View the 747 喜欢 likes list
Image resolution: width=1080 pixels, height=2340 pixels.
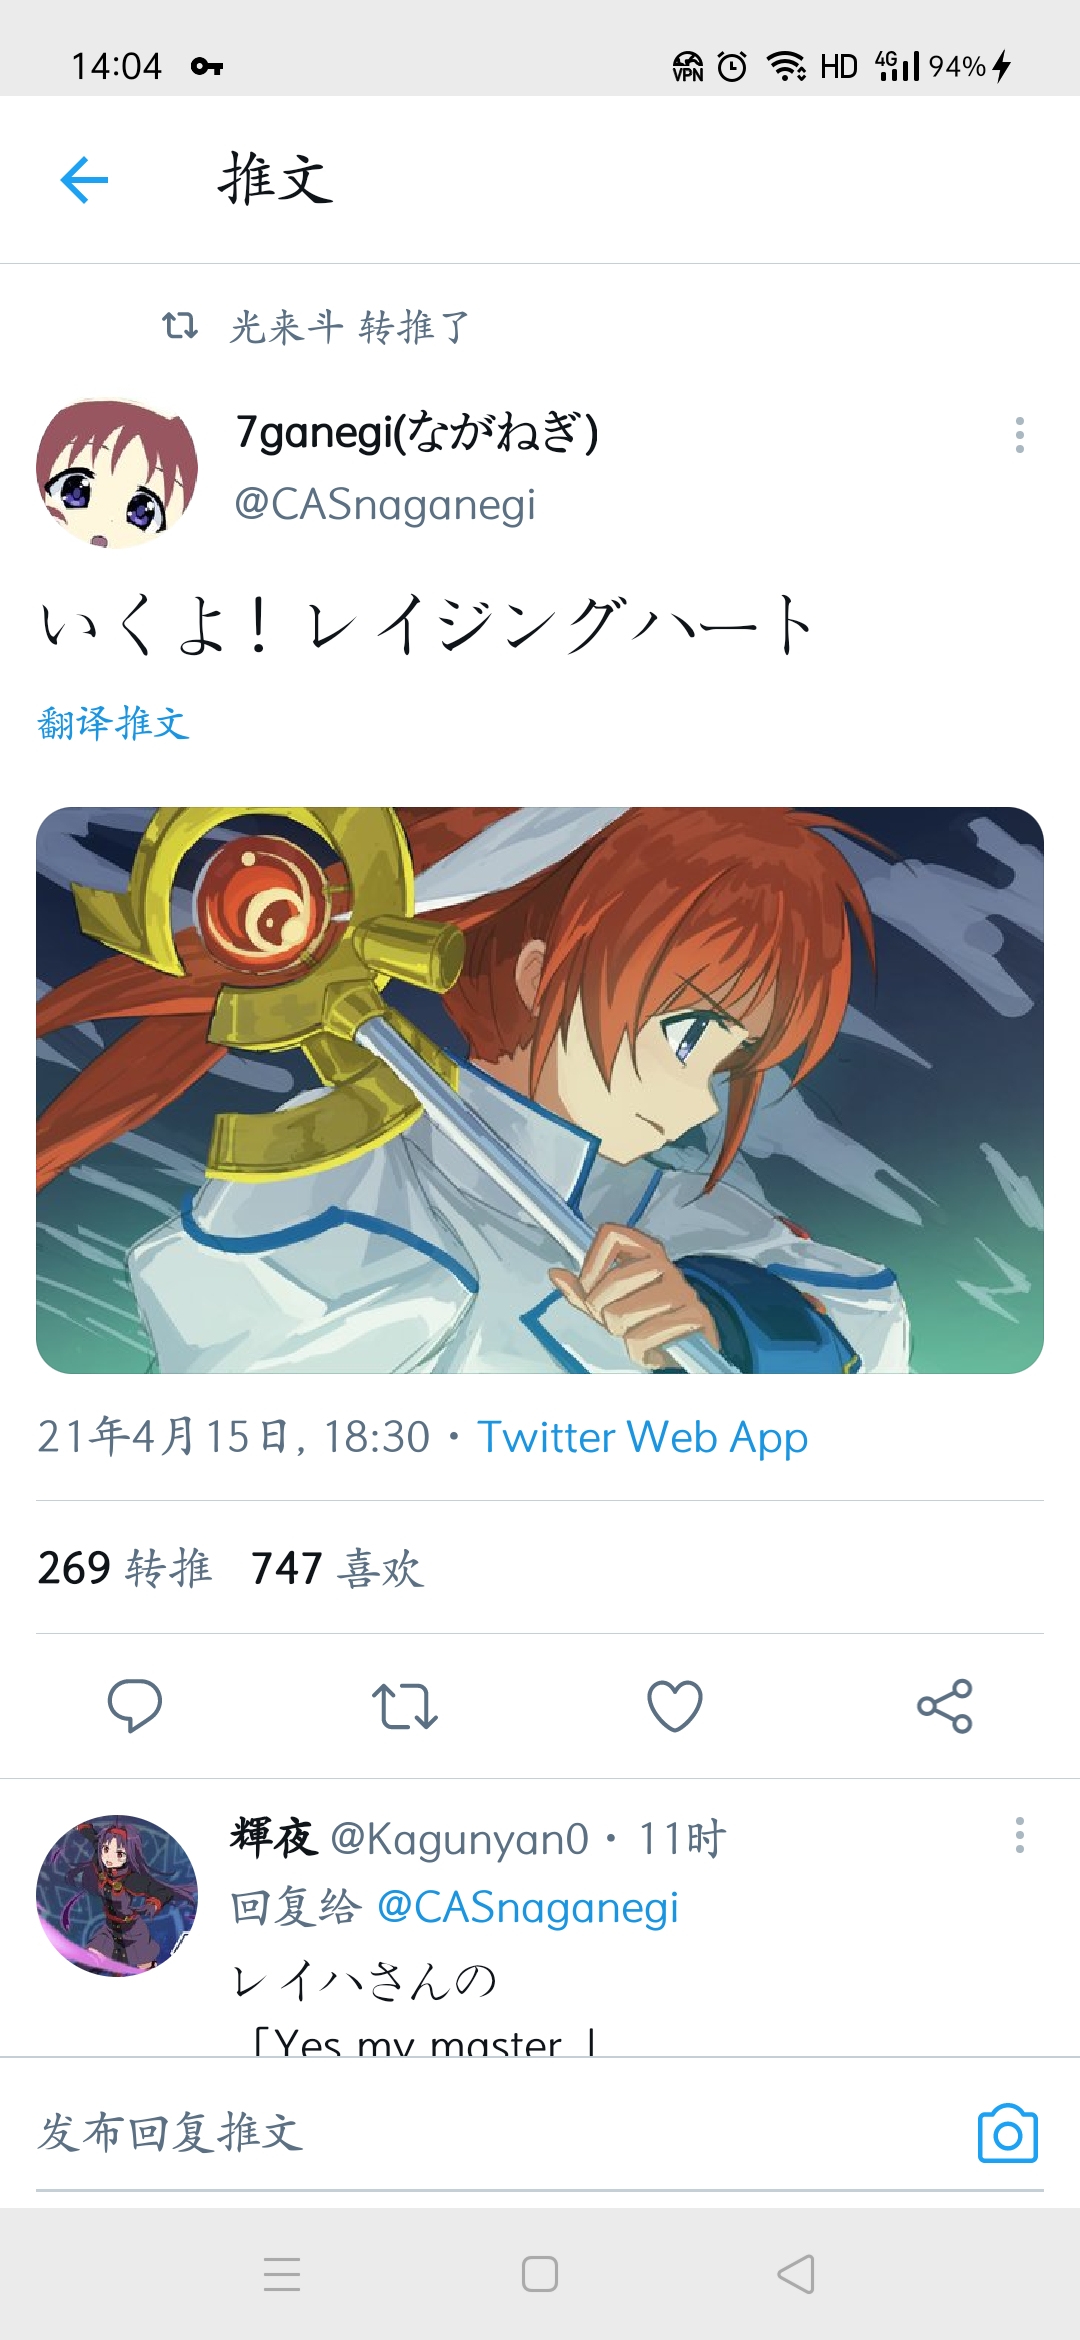click(337, 1568)
